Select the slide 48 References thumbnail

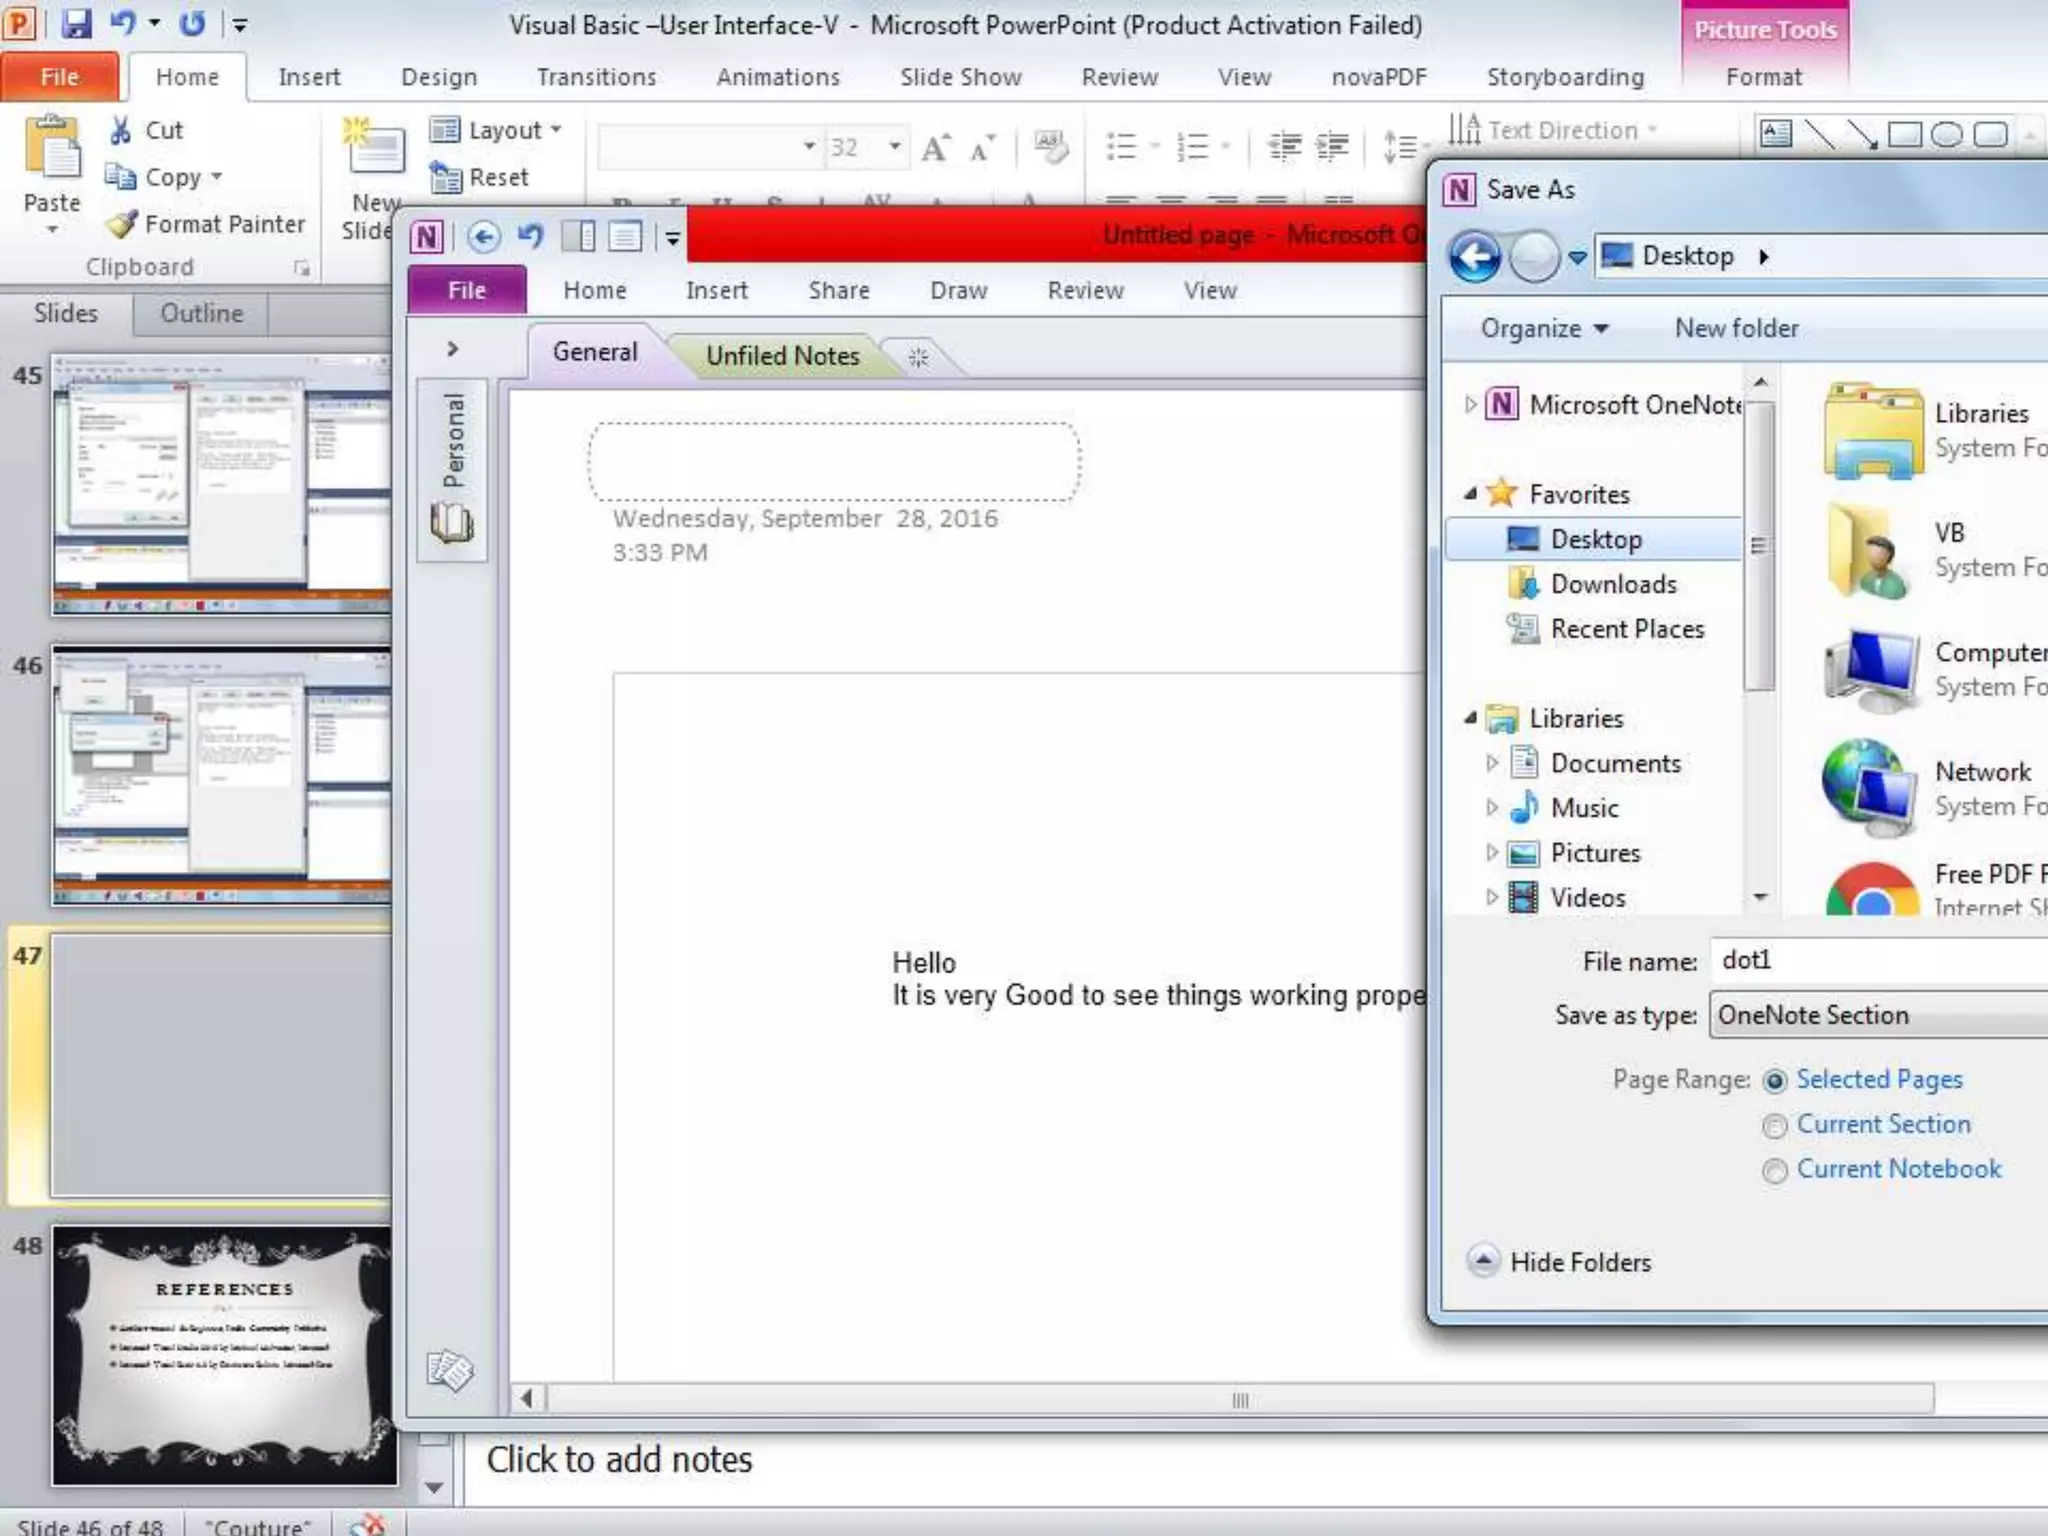coord(224,1355)
